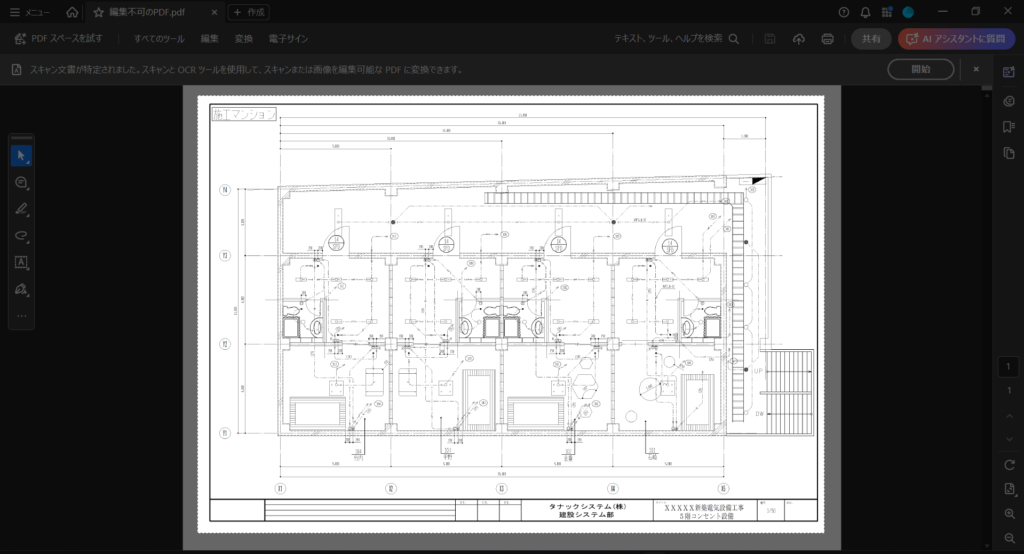Image resolution: width=1024 pixels, height=554 pixels.
Task: Choose the comment note tool
Action: point(21,182)
